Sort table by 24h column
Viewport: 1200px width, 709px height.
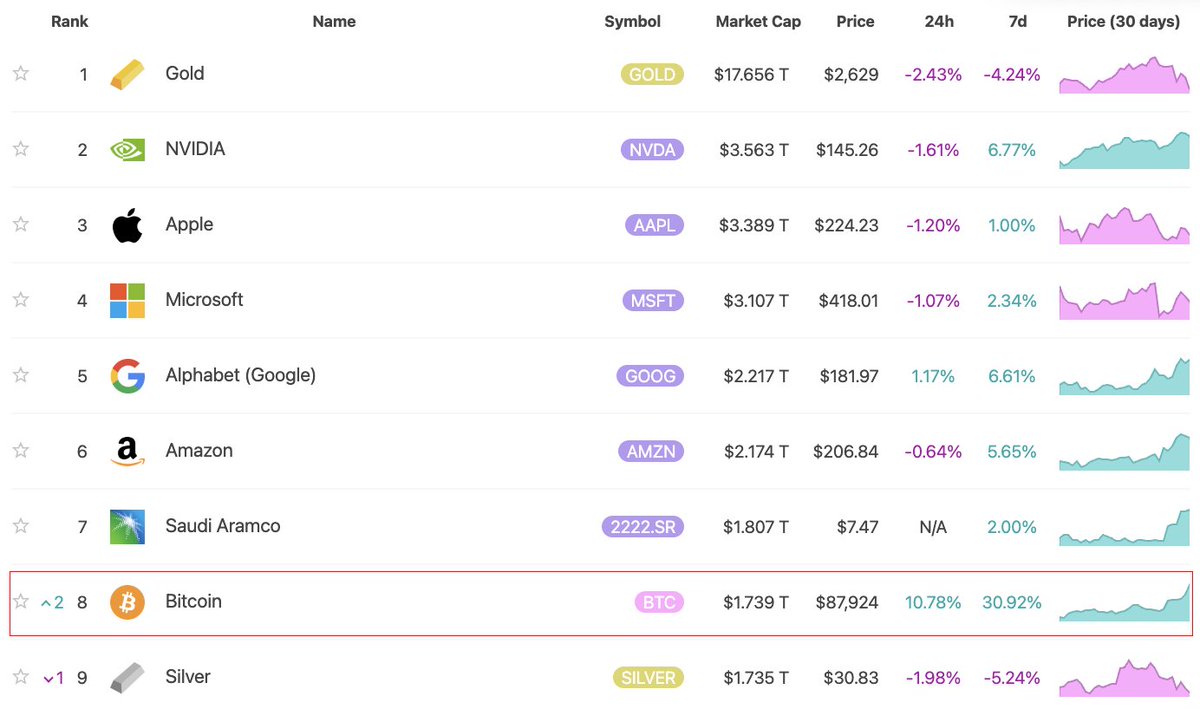pyautogui.click(x=939, y=21)
